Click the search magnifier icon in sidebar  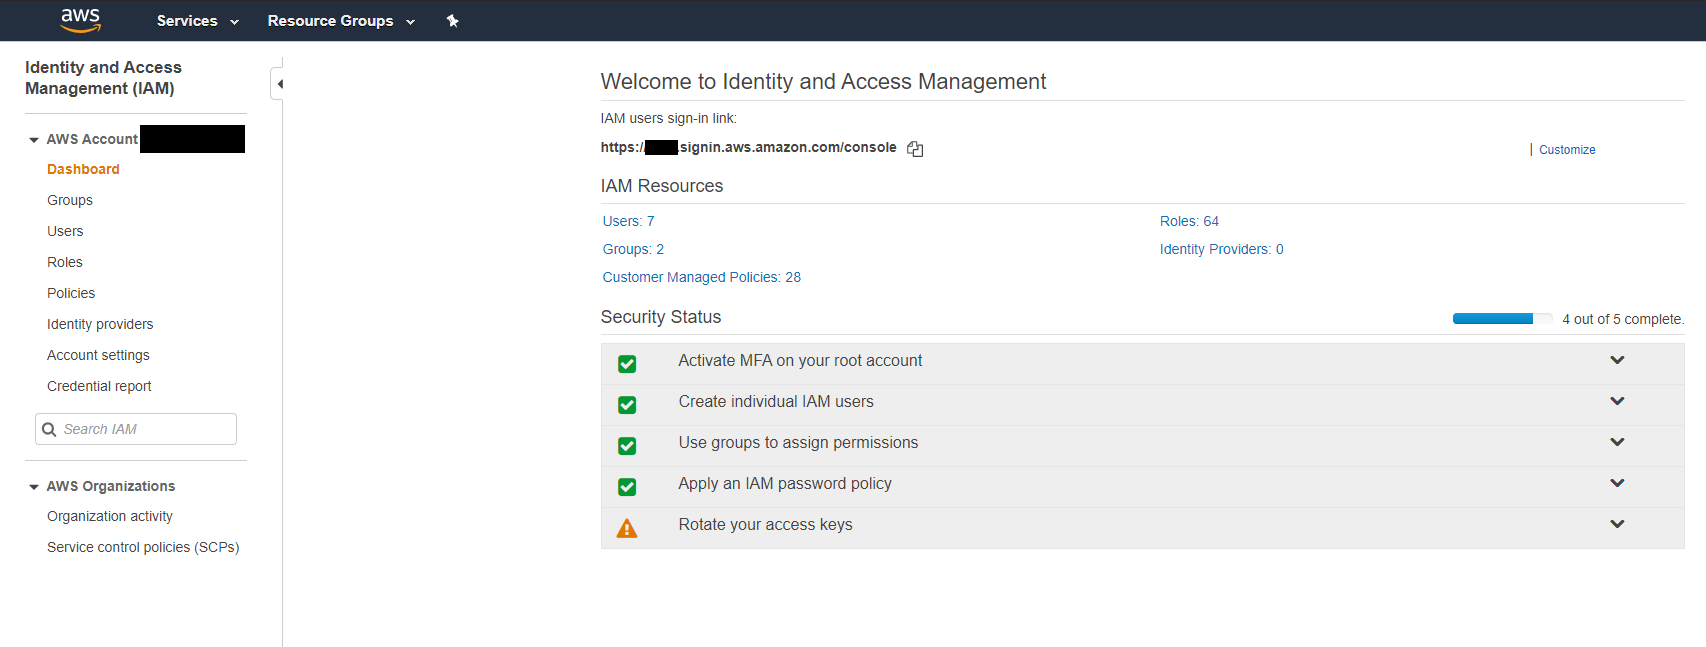(49, 429)
